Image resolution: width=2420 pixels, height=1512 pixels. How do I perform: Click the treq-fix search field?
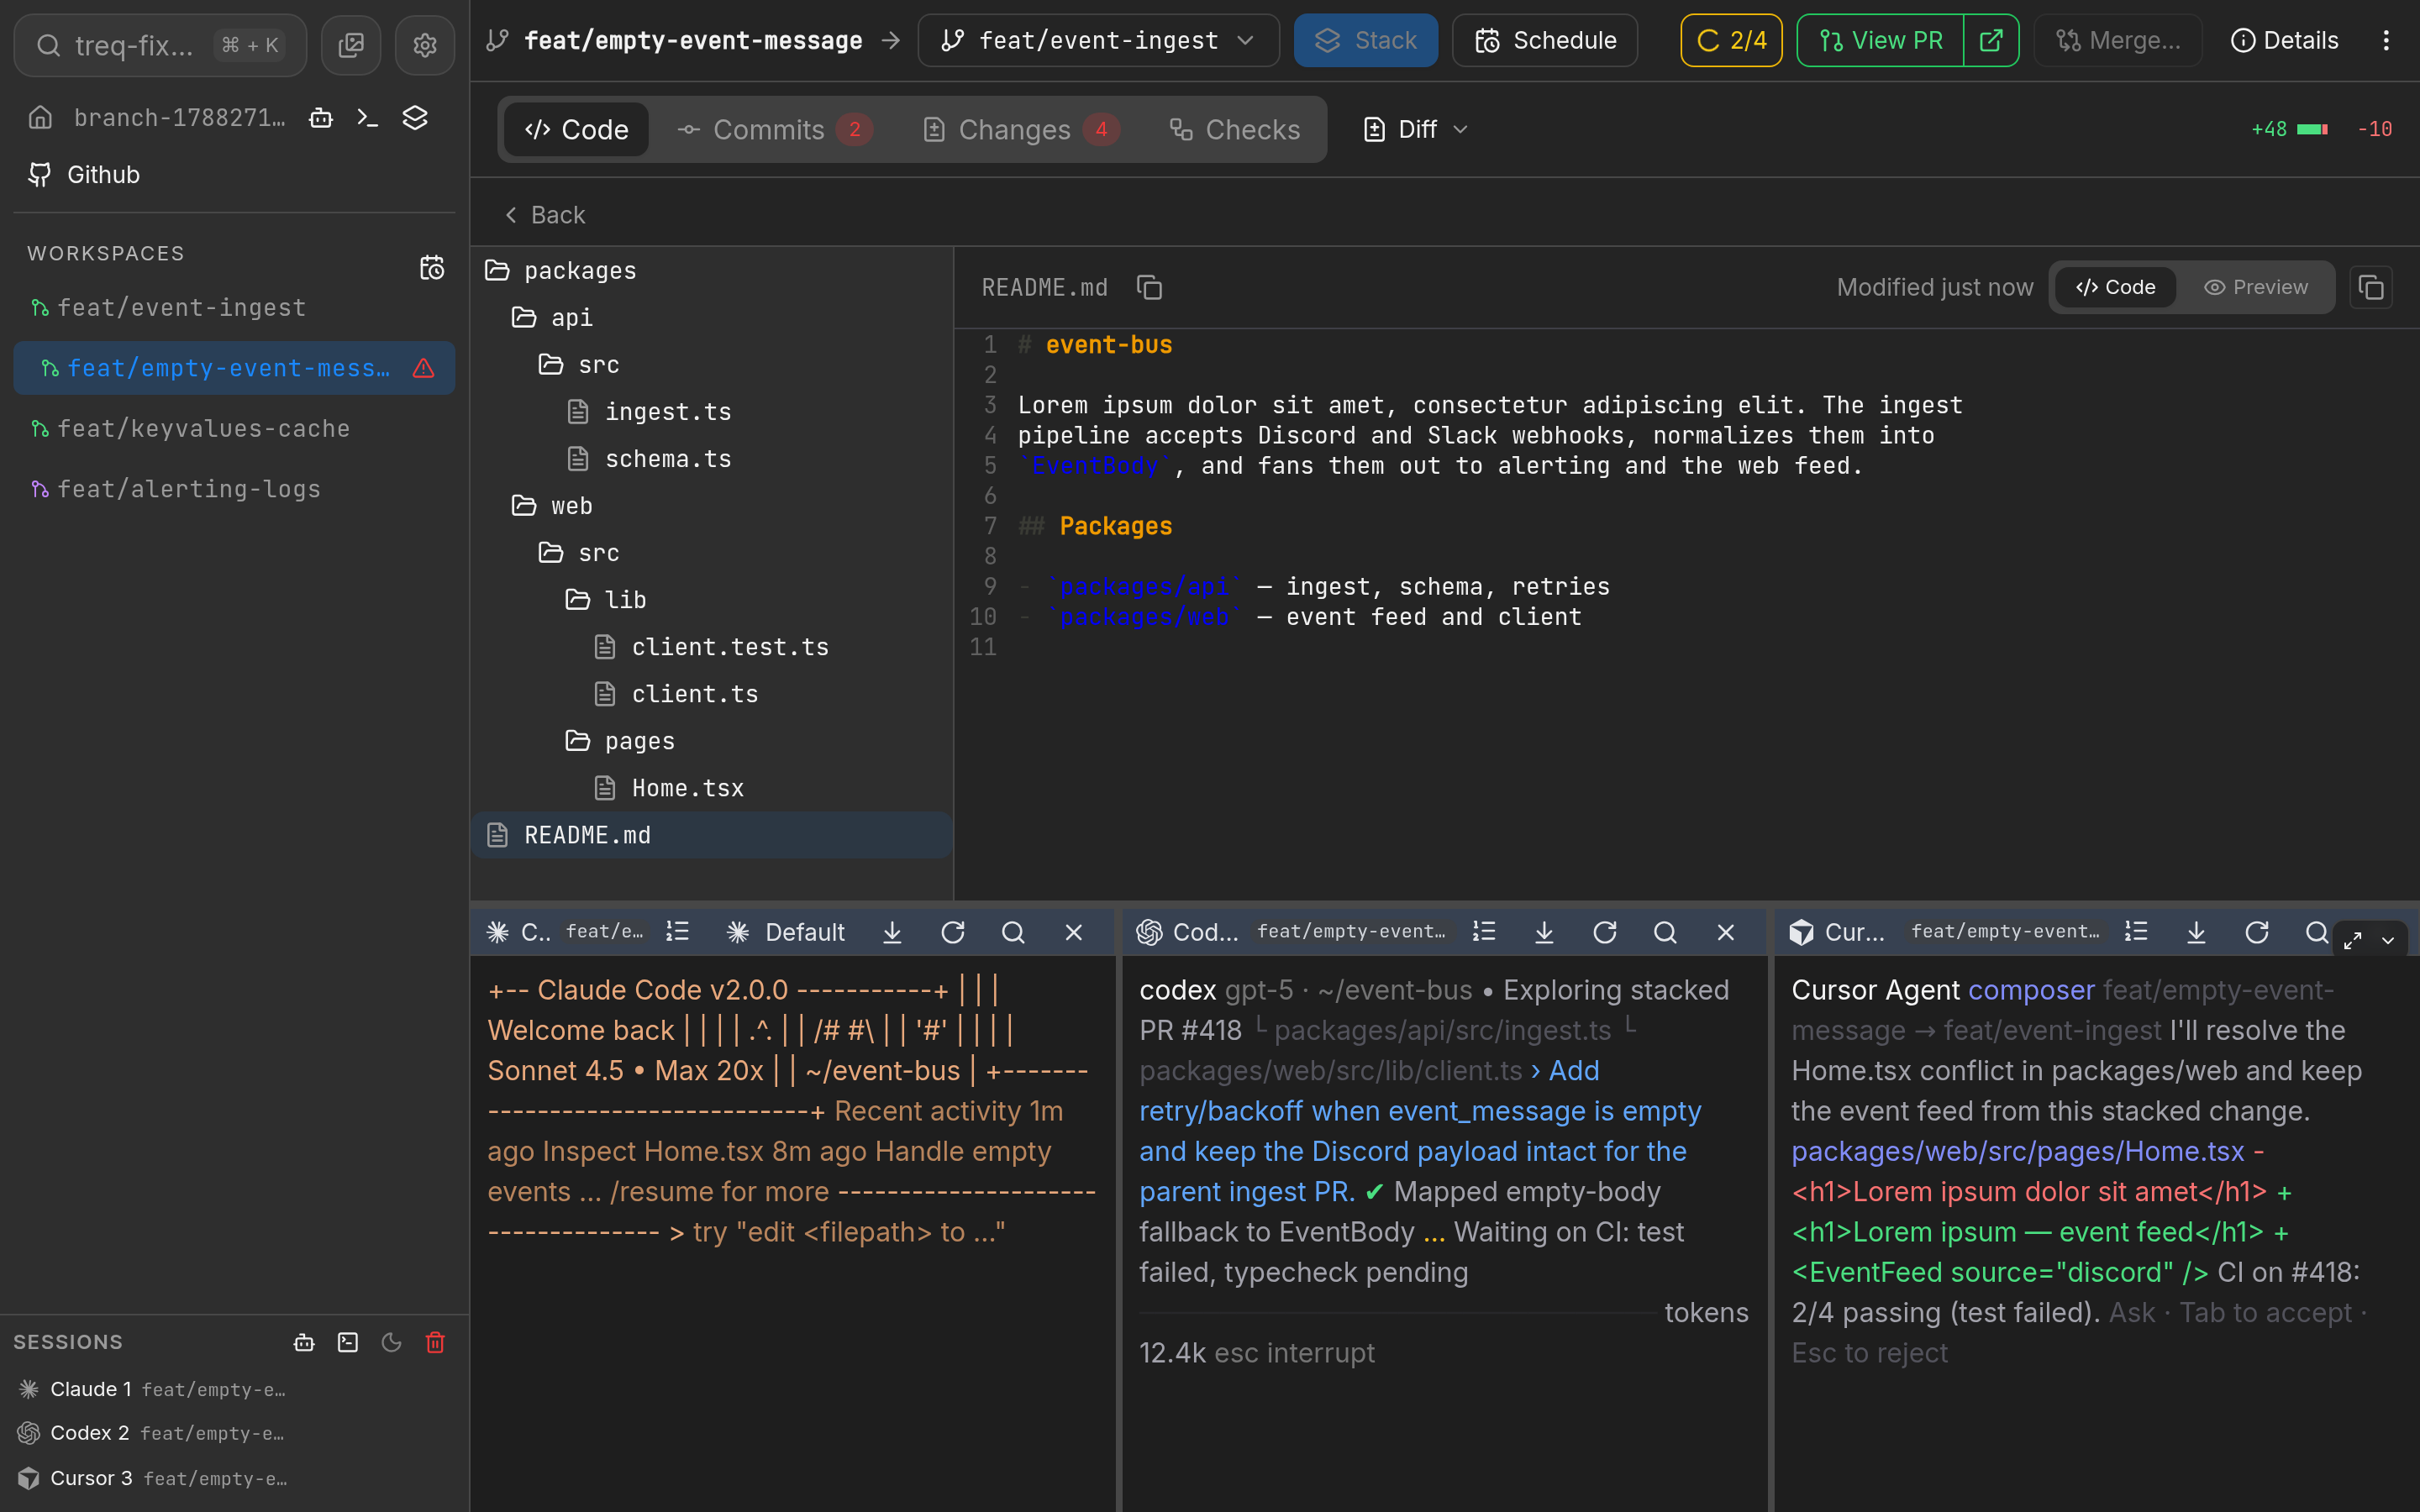160,45
